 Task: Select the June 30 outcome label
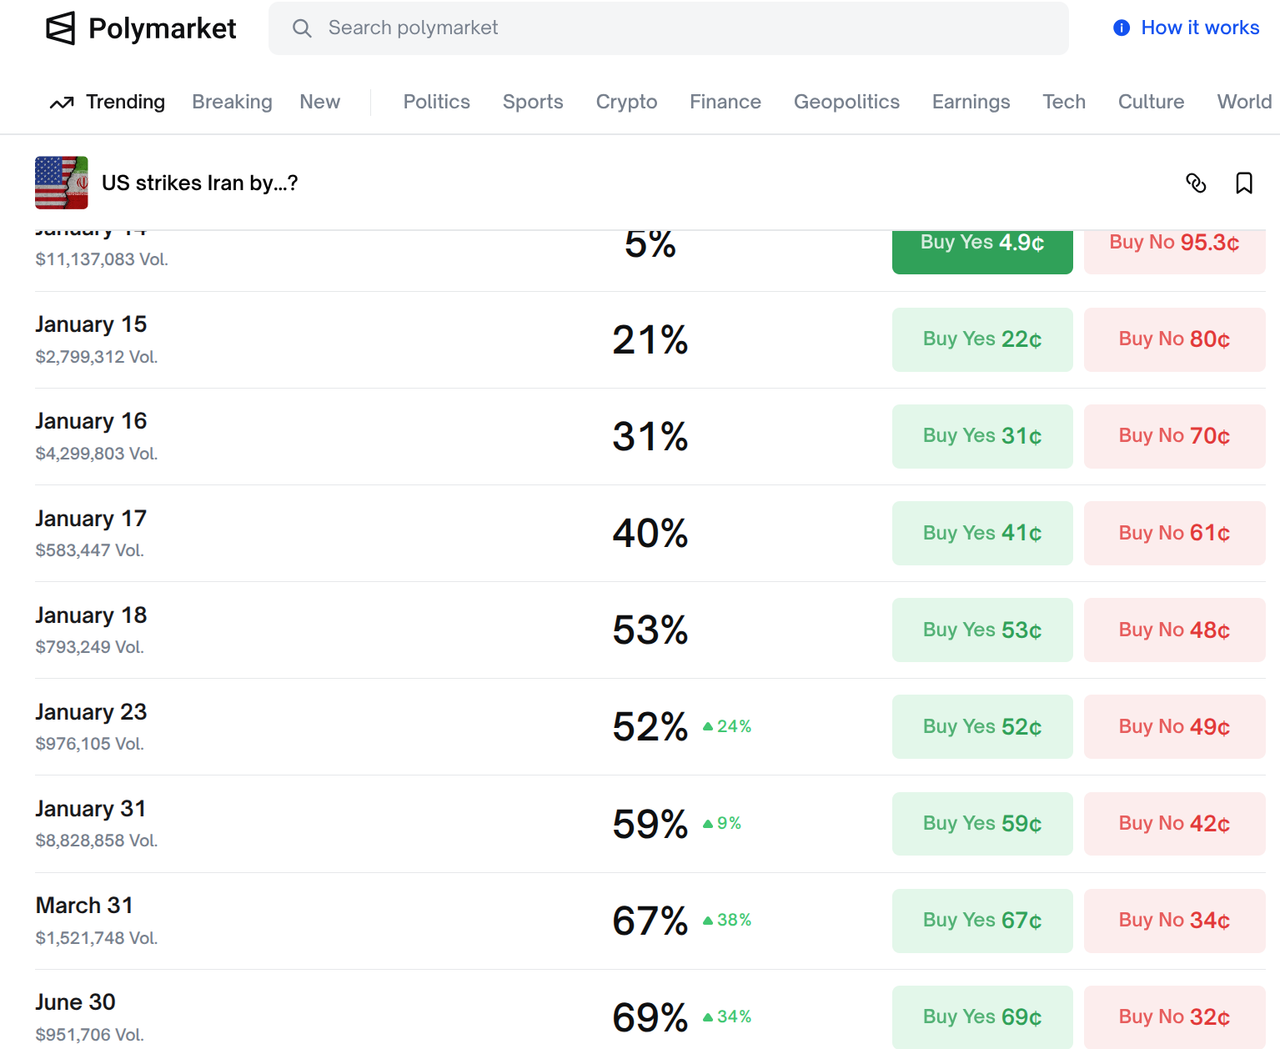[x=75, y=1002]
